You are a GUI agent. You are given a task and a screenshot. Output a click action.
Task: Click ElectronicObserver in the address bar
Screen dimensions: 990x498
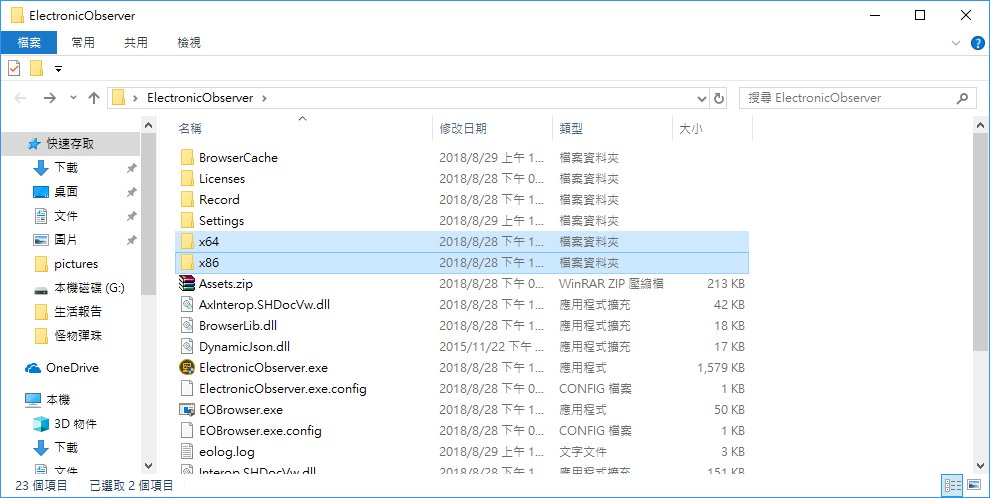tap(200, 98)
